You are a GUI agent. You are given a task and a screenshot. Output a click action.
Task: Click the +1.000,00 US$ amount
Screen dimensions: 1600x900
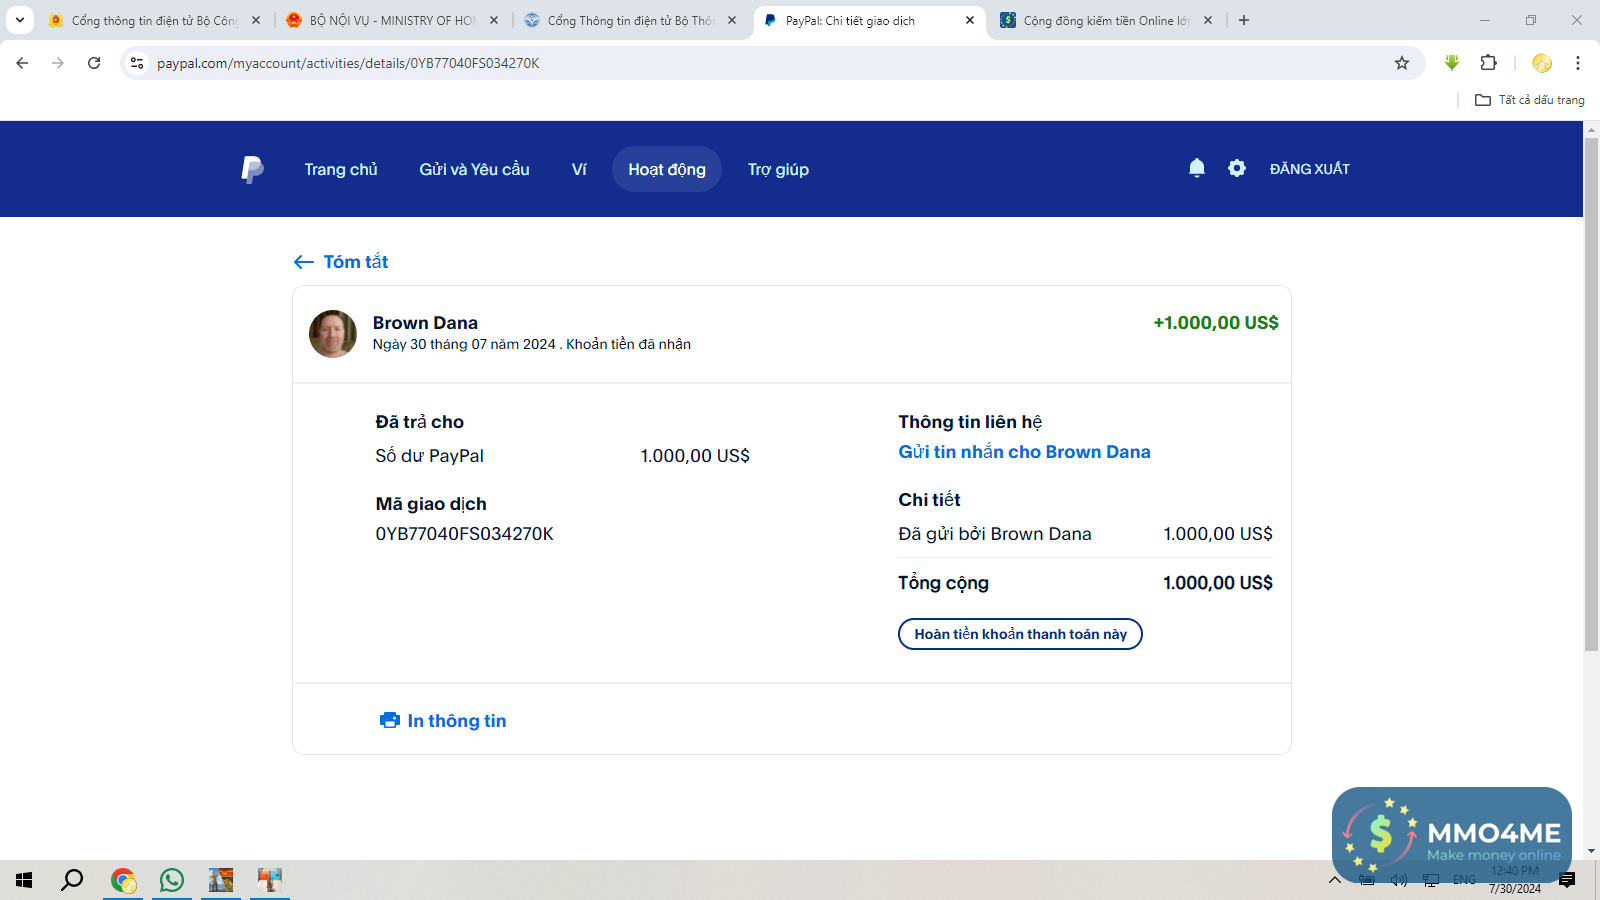pos(1216,323)
